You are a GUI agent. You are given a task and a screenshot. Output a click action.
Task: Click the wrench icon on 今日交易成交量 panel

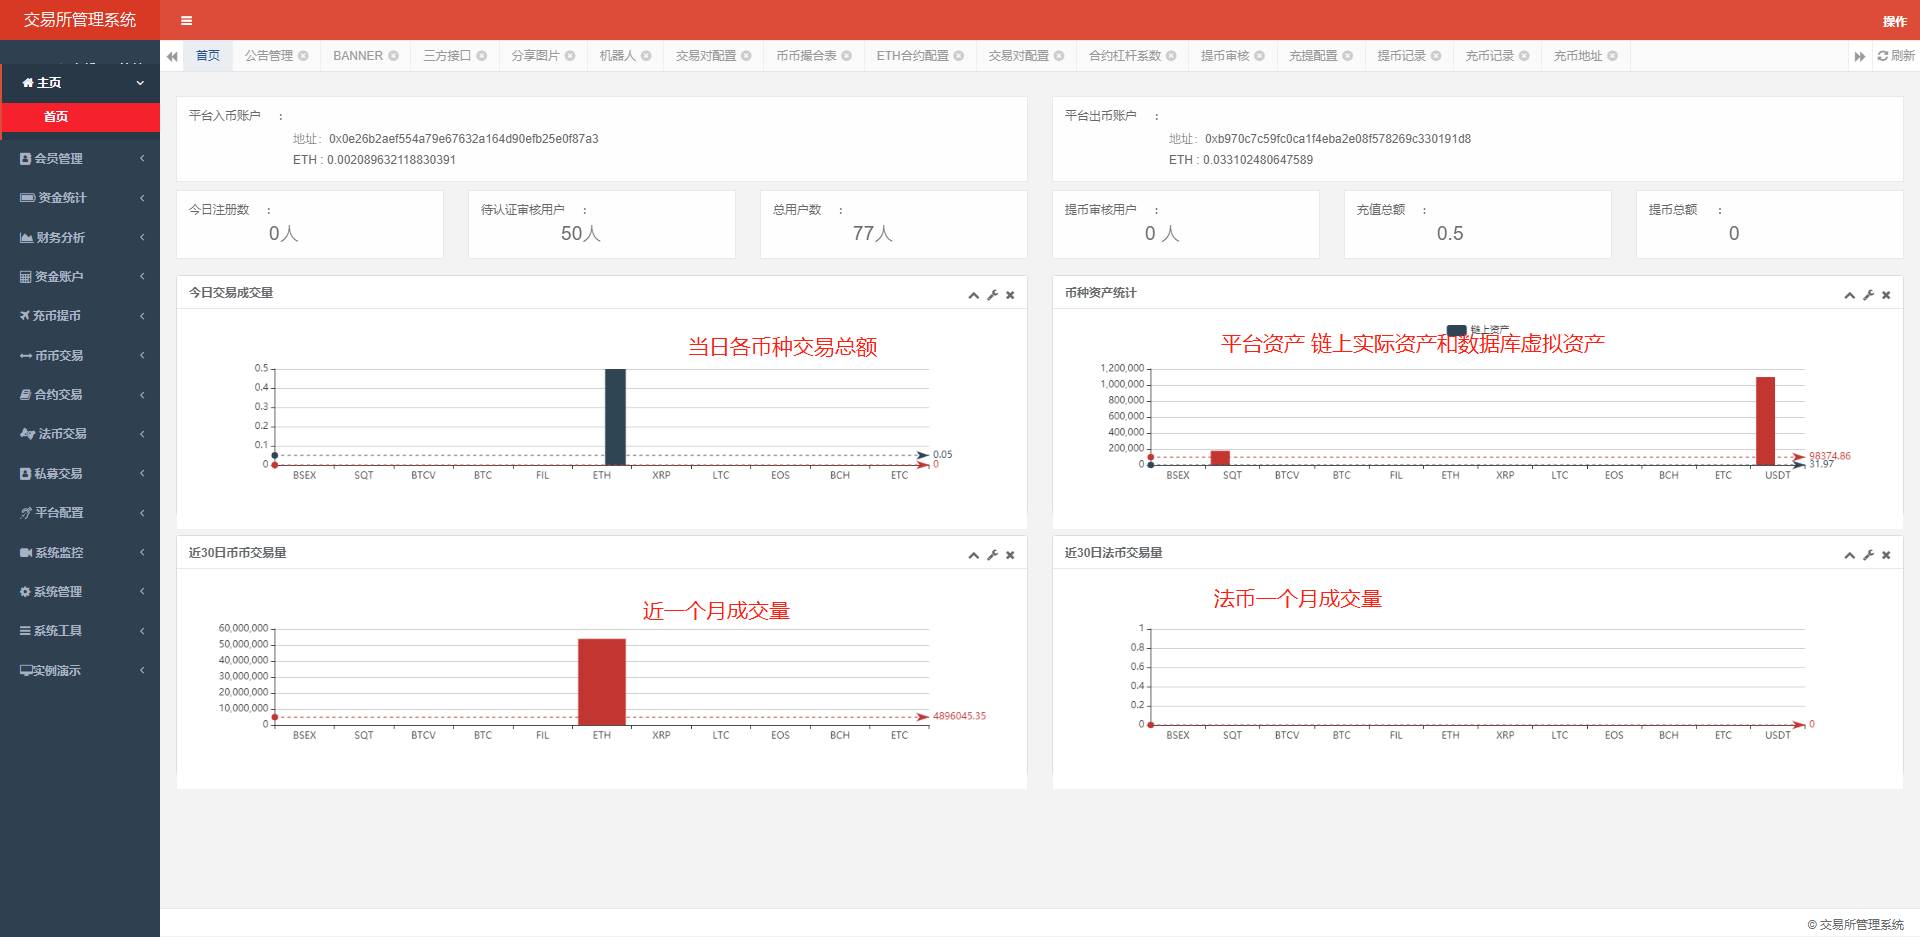[992, 294]
